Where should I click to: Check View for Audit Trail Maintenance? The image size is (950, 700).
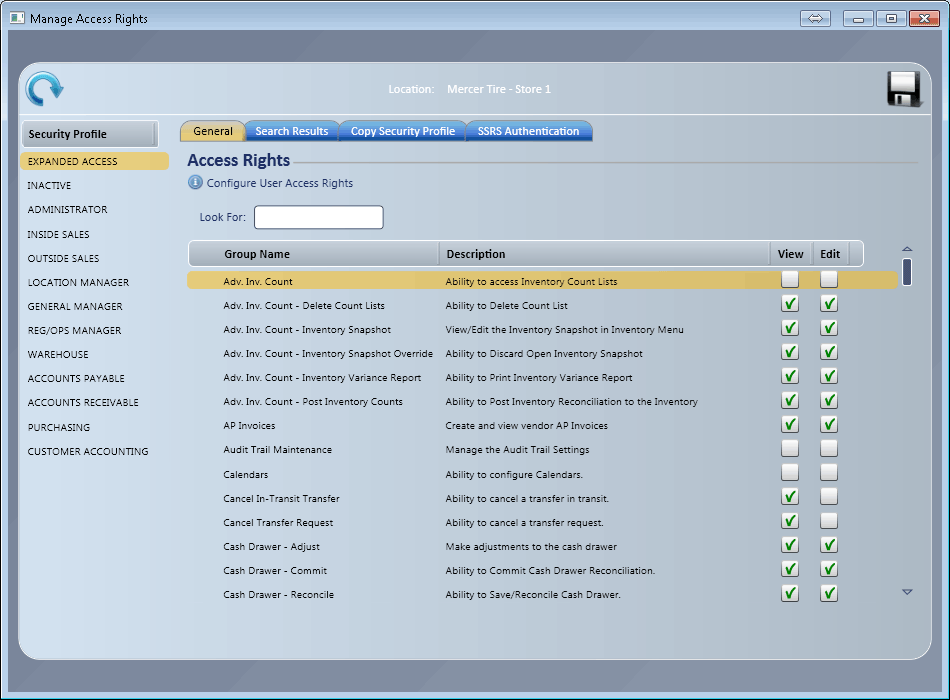(790, 448)
